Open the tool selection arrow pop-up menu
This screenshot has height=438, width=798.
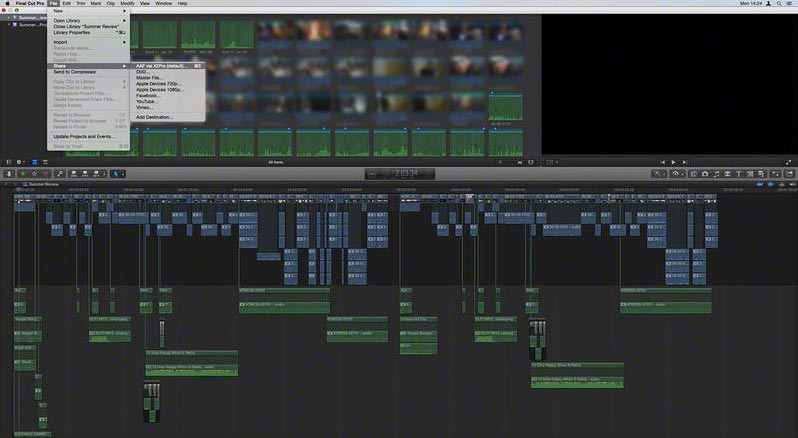pyautogui.click(x=117, y=174)
